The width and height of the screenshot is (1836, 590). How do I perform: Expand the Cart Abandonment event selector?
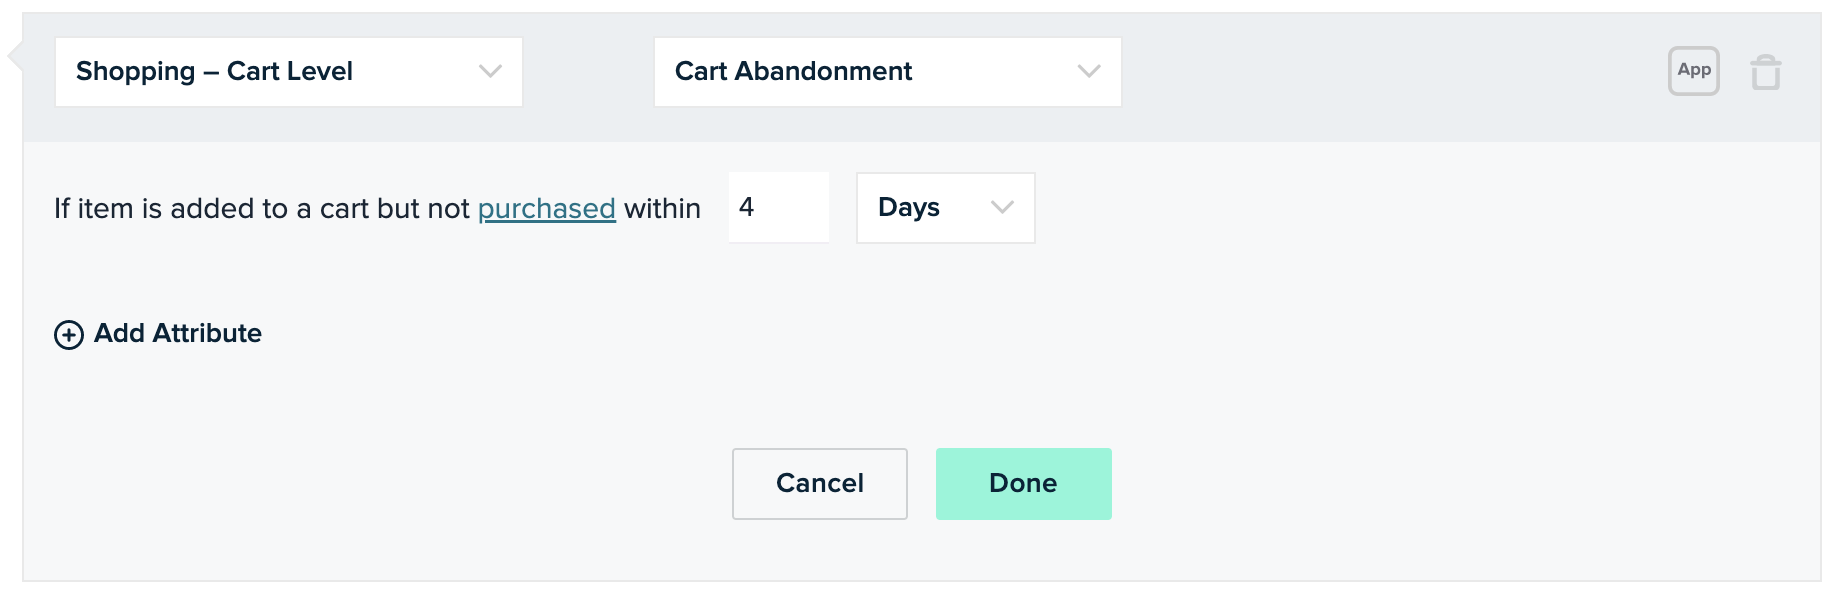888,72
